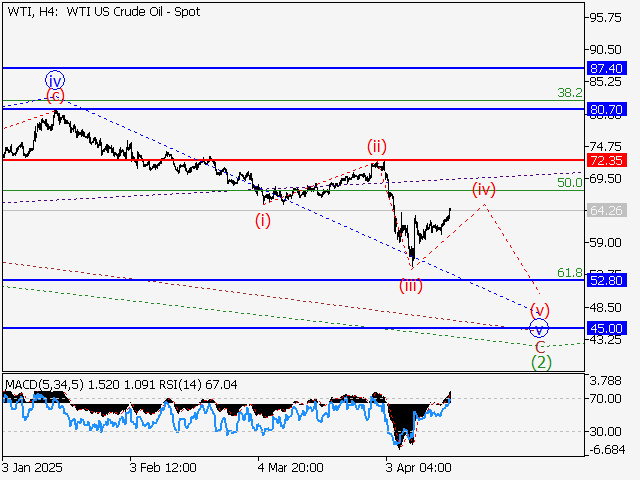This screenshot has width=640, height=480.
Task: Select the red (ii) wave marker
Action: (x=376, y=146)
